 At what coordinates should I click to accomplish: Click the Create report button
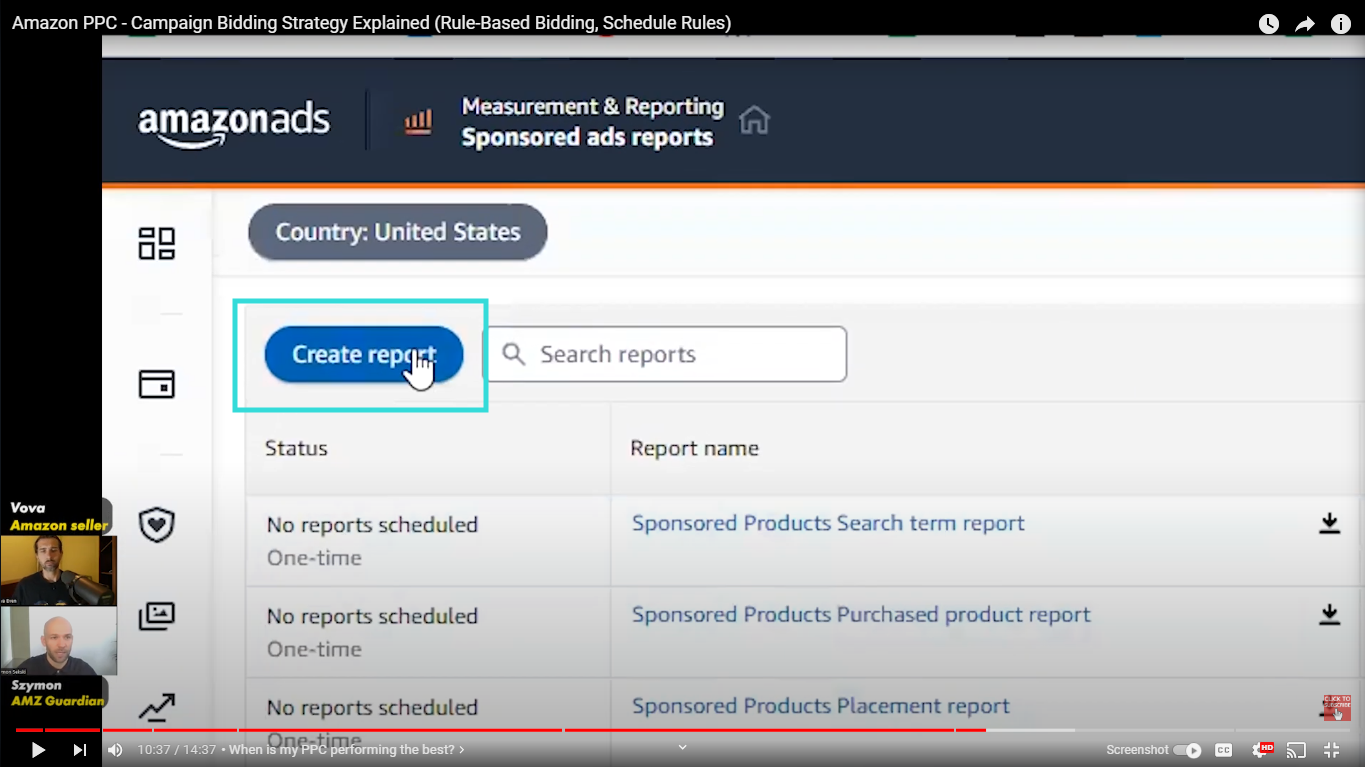364,354
